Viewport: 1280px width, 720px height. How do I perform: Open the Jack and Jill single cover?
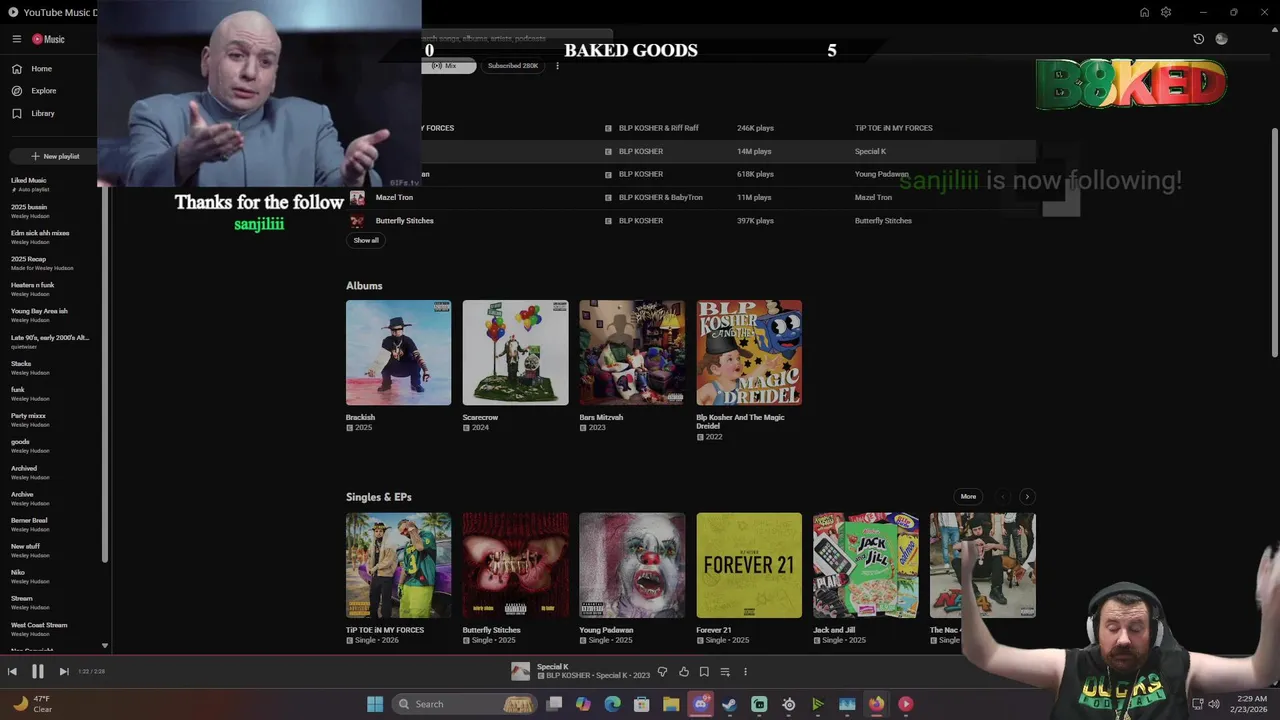(x=866, y=565)
